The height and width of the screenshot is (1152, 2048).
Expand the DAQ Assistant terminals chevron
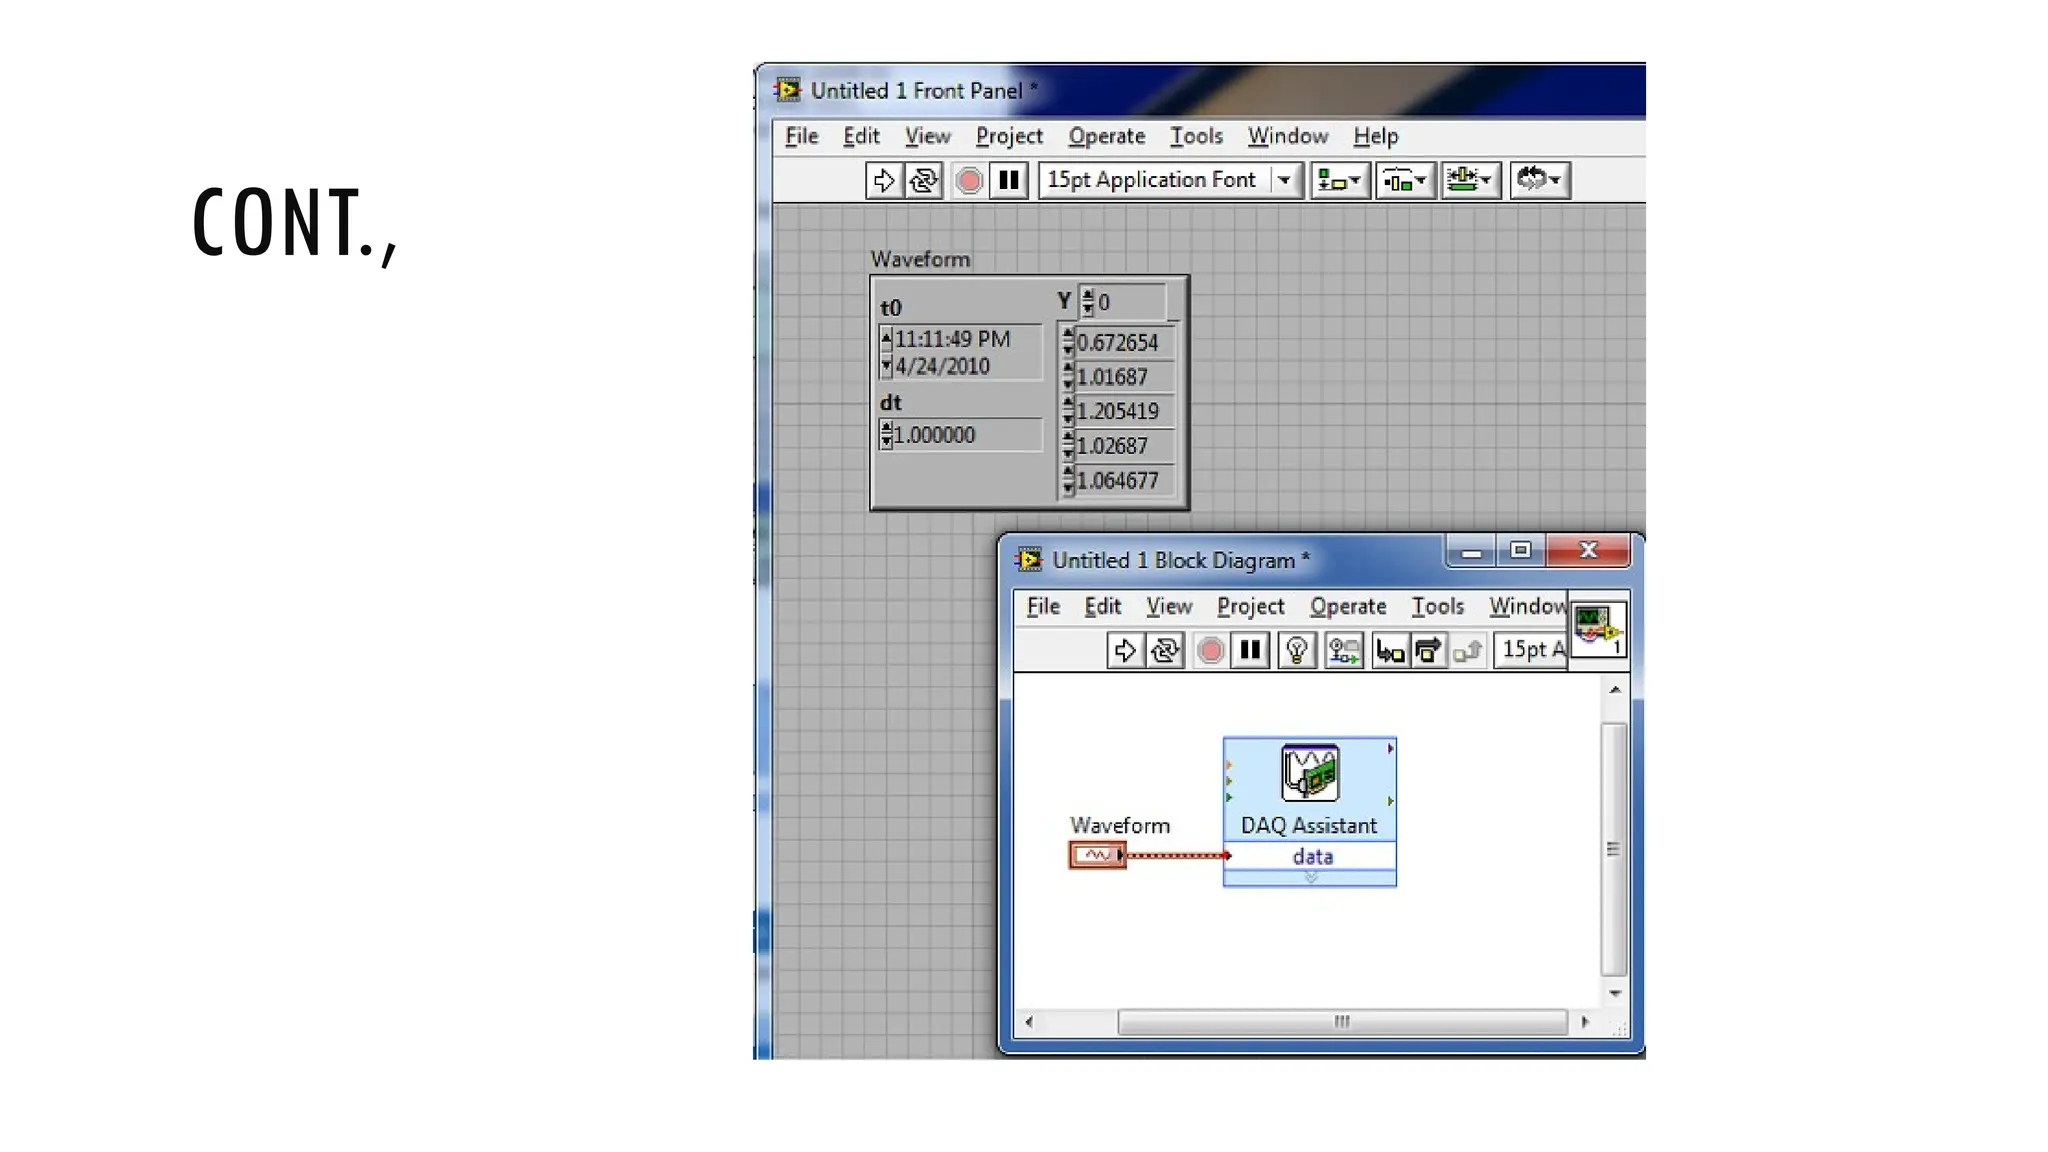[1310, 878]
